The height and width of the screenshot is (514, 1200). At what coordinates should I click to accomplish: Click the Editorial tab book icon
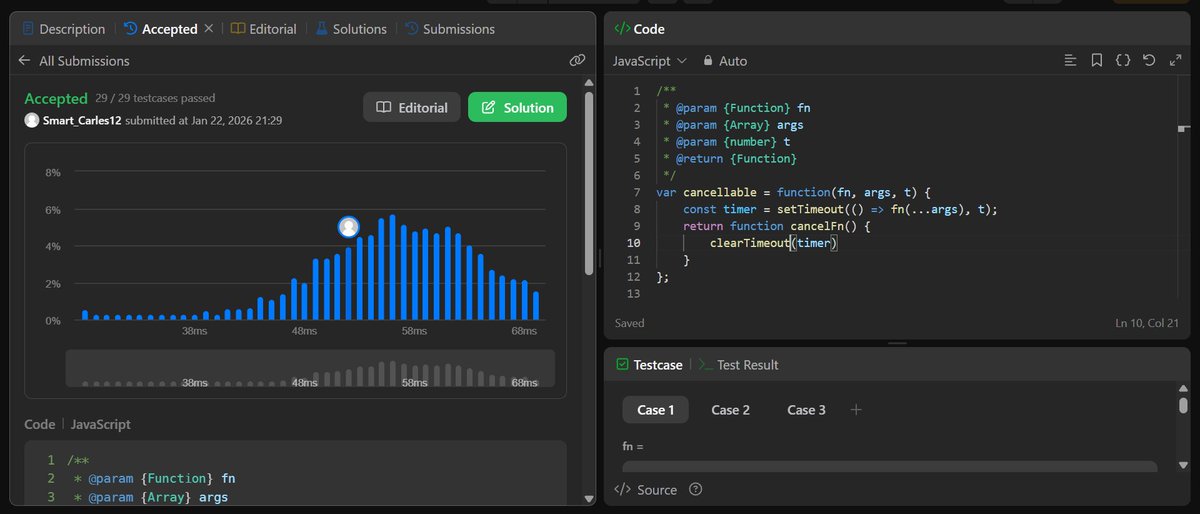(237, 29)
